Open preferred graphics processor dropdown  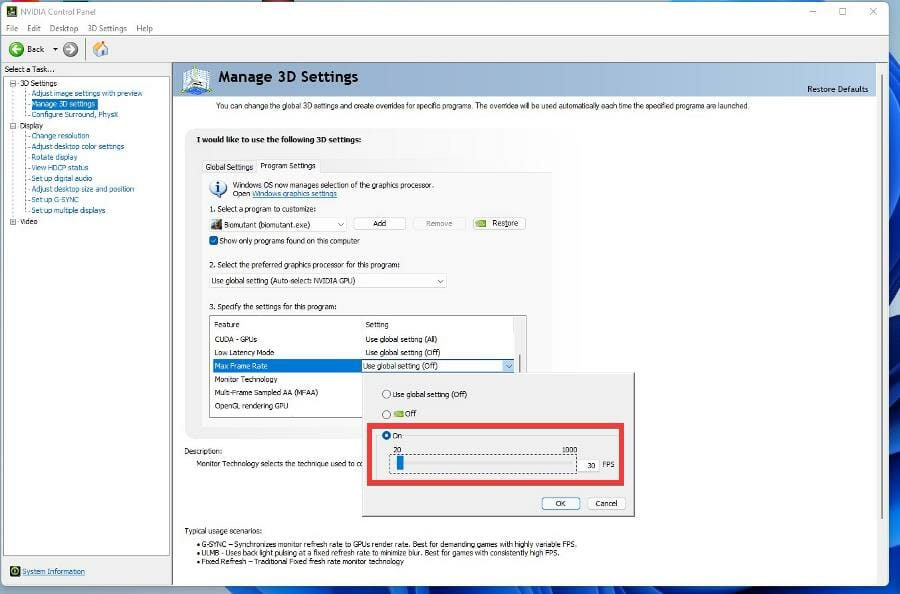(328, 281)
